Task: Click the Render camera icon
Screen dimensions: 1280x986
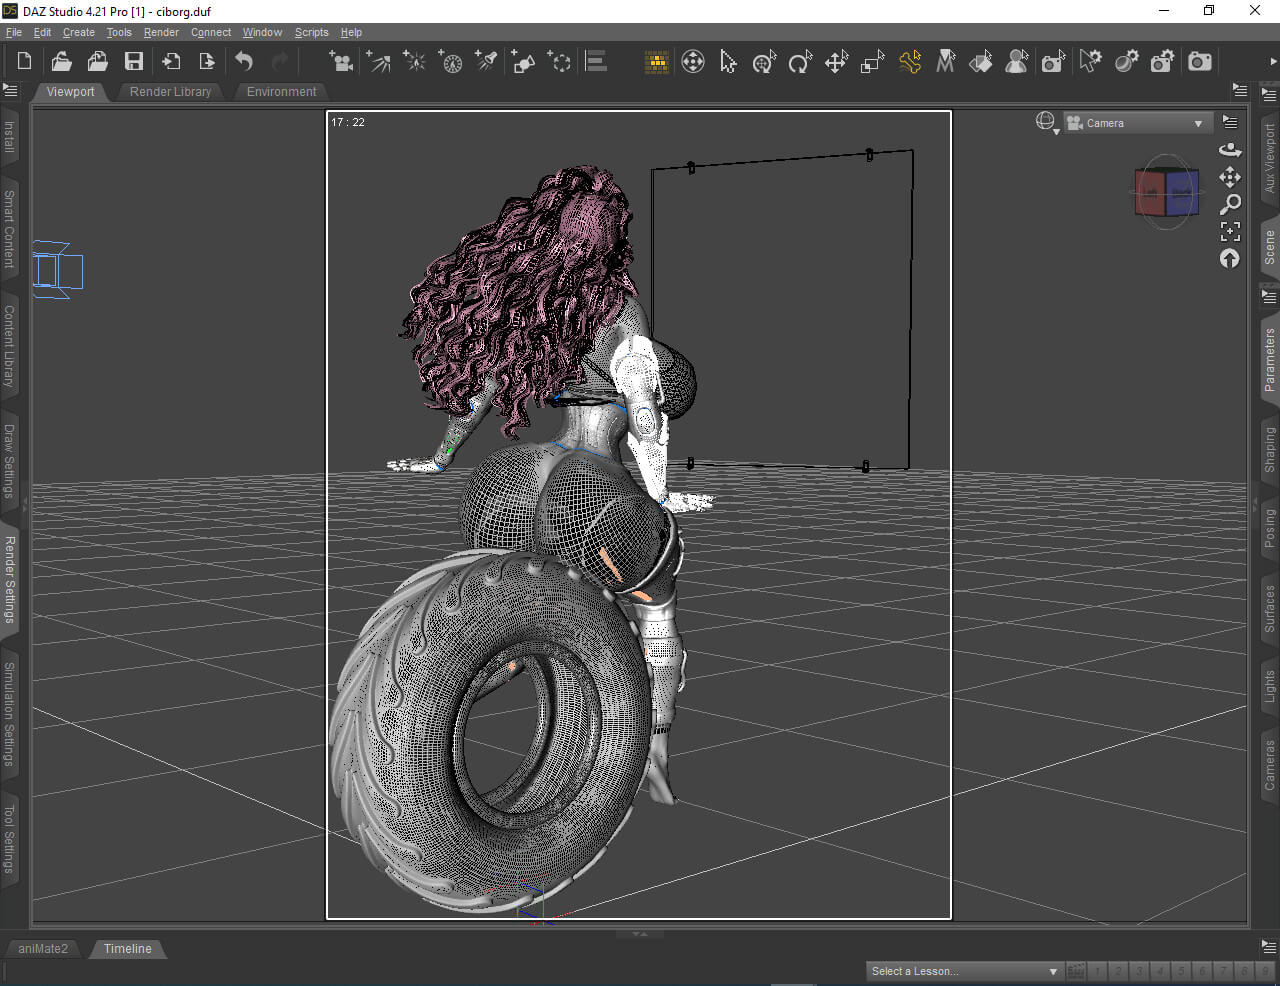Action: point(1200,62)
